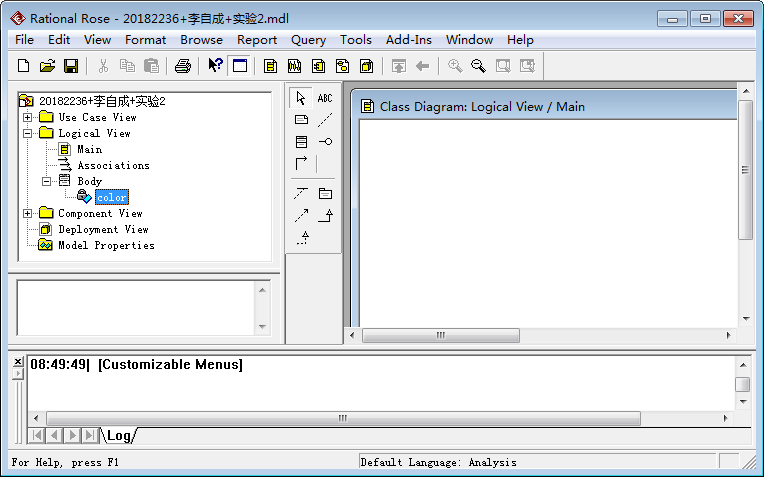Image resolution: width=764 pixels, height=477 pixels.
Task: Save the model using the floppy icon
Action: (71, 66)
